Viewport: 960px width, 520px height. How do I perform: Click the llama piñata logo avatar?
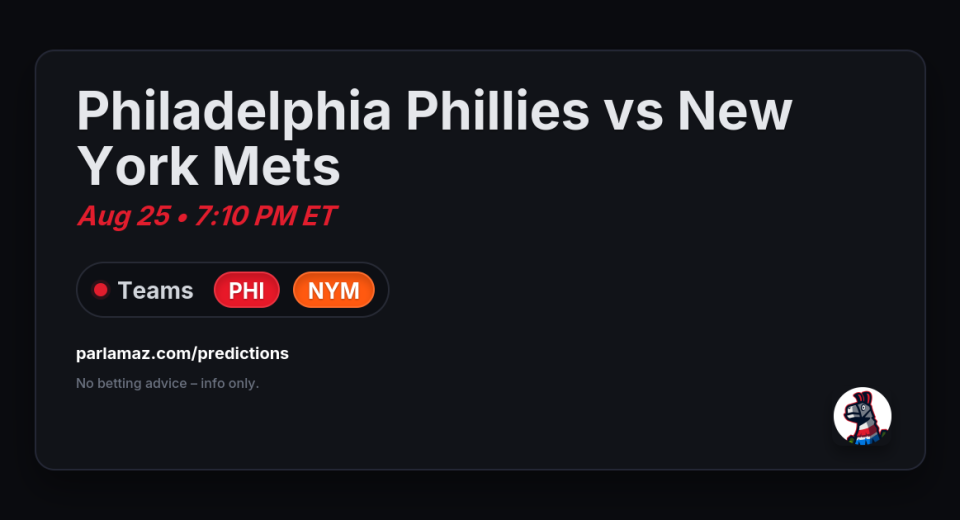coord(862,416)
